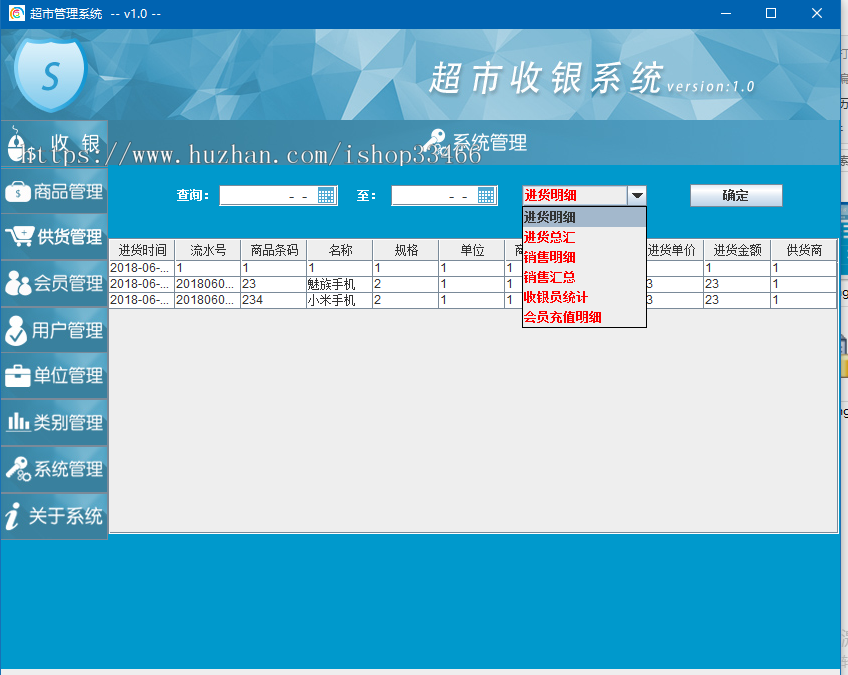
Task: Open 商品管理 in the sidebar
Action: tap(54, 191)
